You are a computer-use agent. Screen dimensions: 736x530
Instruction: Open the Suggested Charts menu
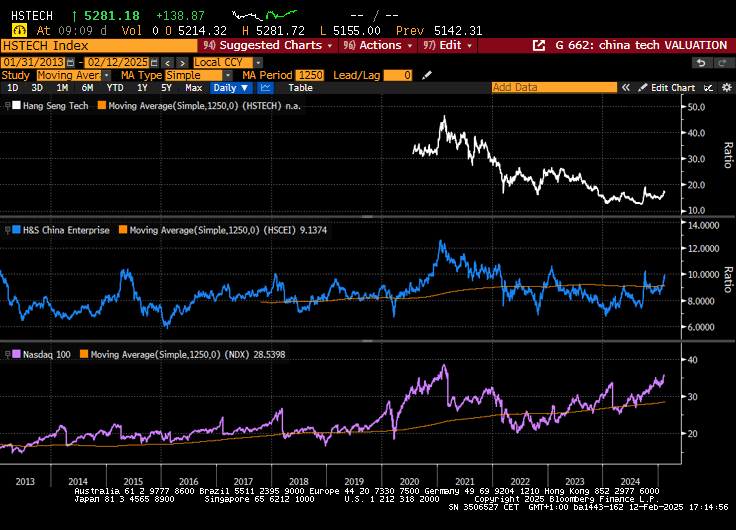(x=268, y=46)
